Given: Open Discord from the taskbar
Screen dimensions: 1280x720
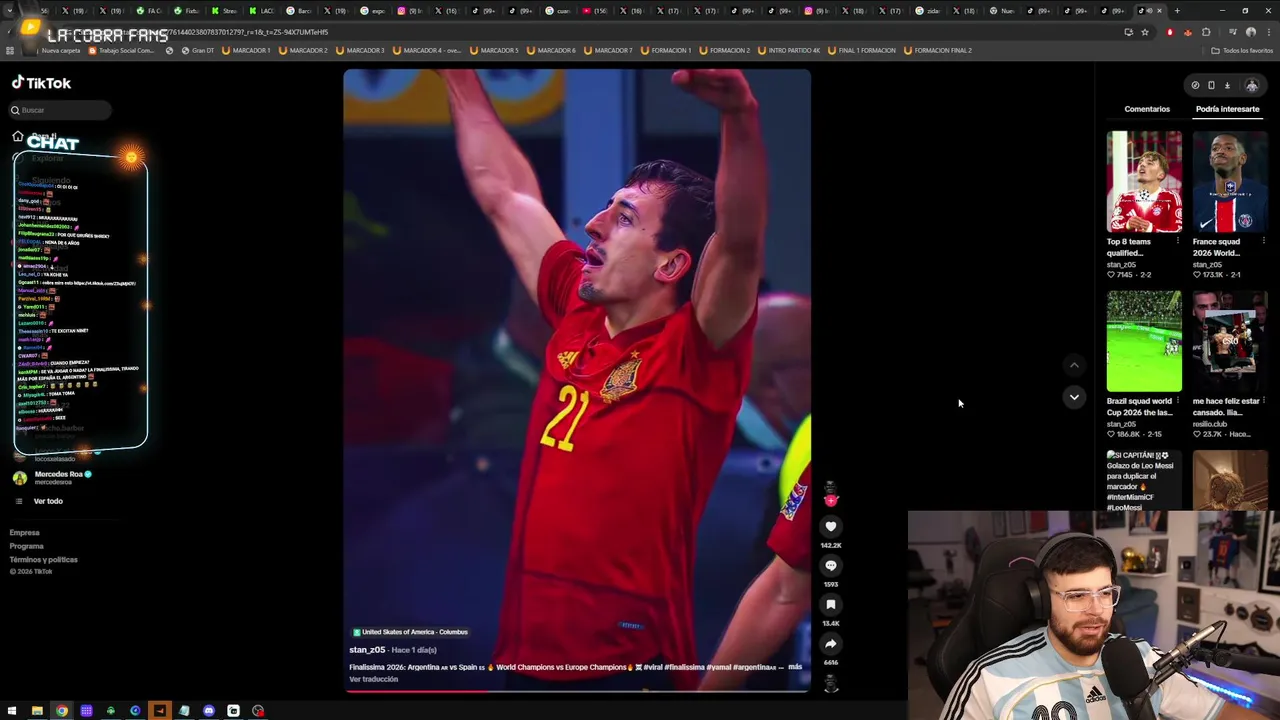Looking at the screenshot, I should (209, 711).
